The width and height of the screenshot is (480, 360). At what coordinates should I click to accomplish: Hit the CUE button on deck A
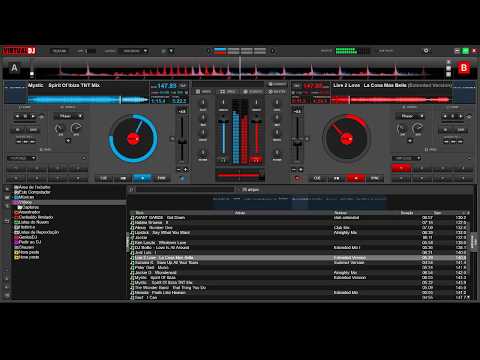tap(104, 178)
